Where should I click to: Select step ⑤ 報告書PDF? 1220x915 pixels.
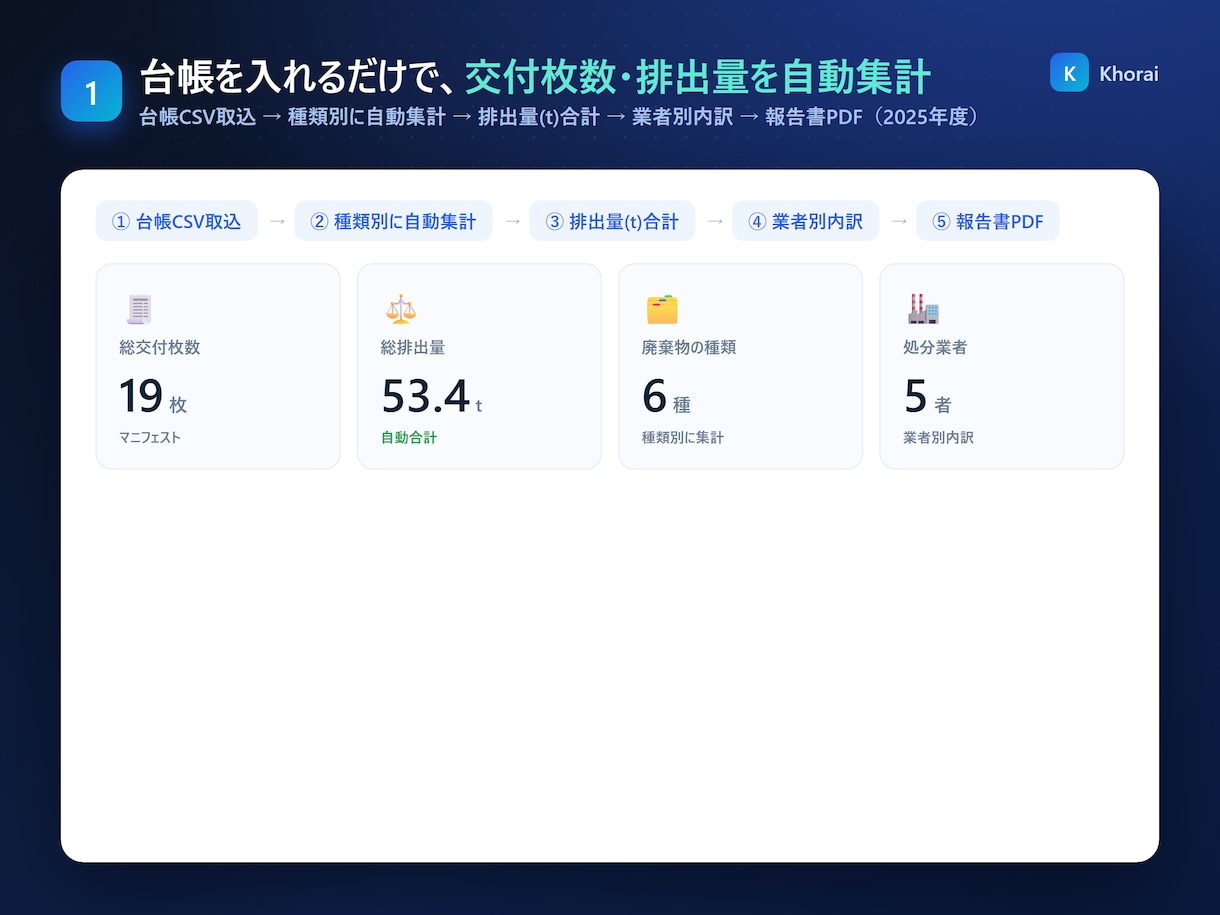point(988,221)
